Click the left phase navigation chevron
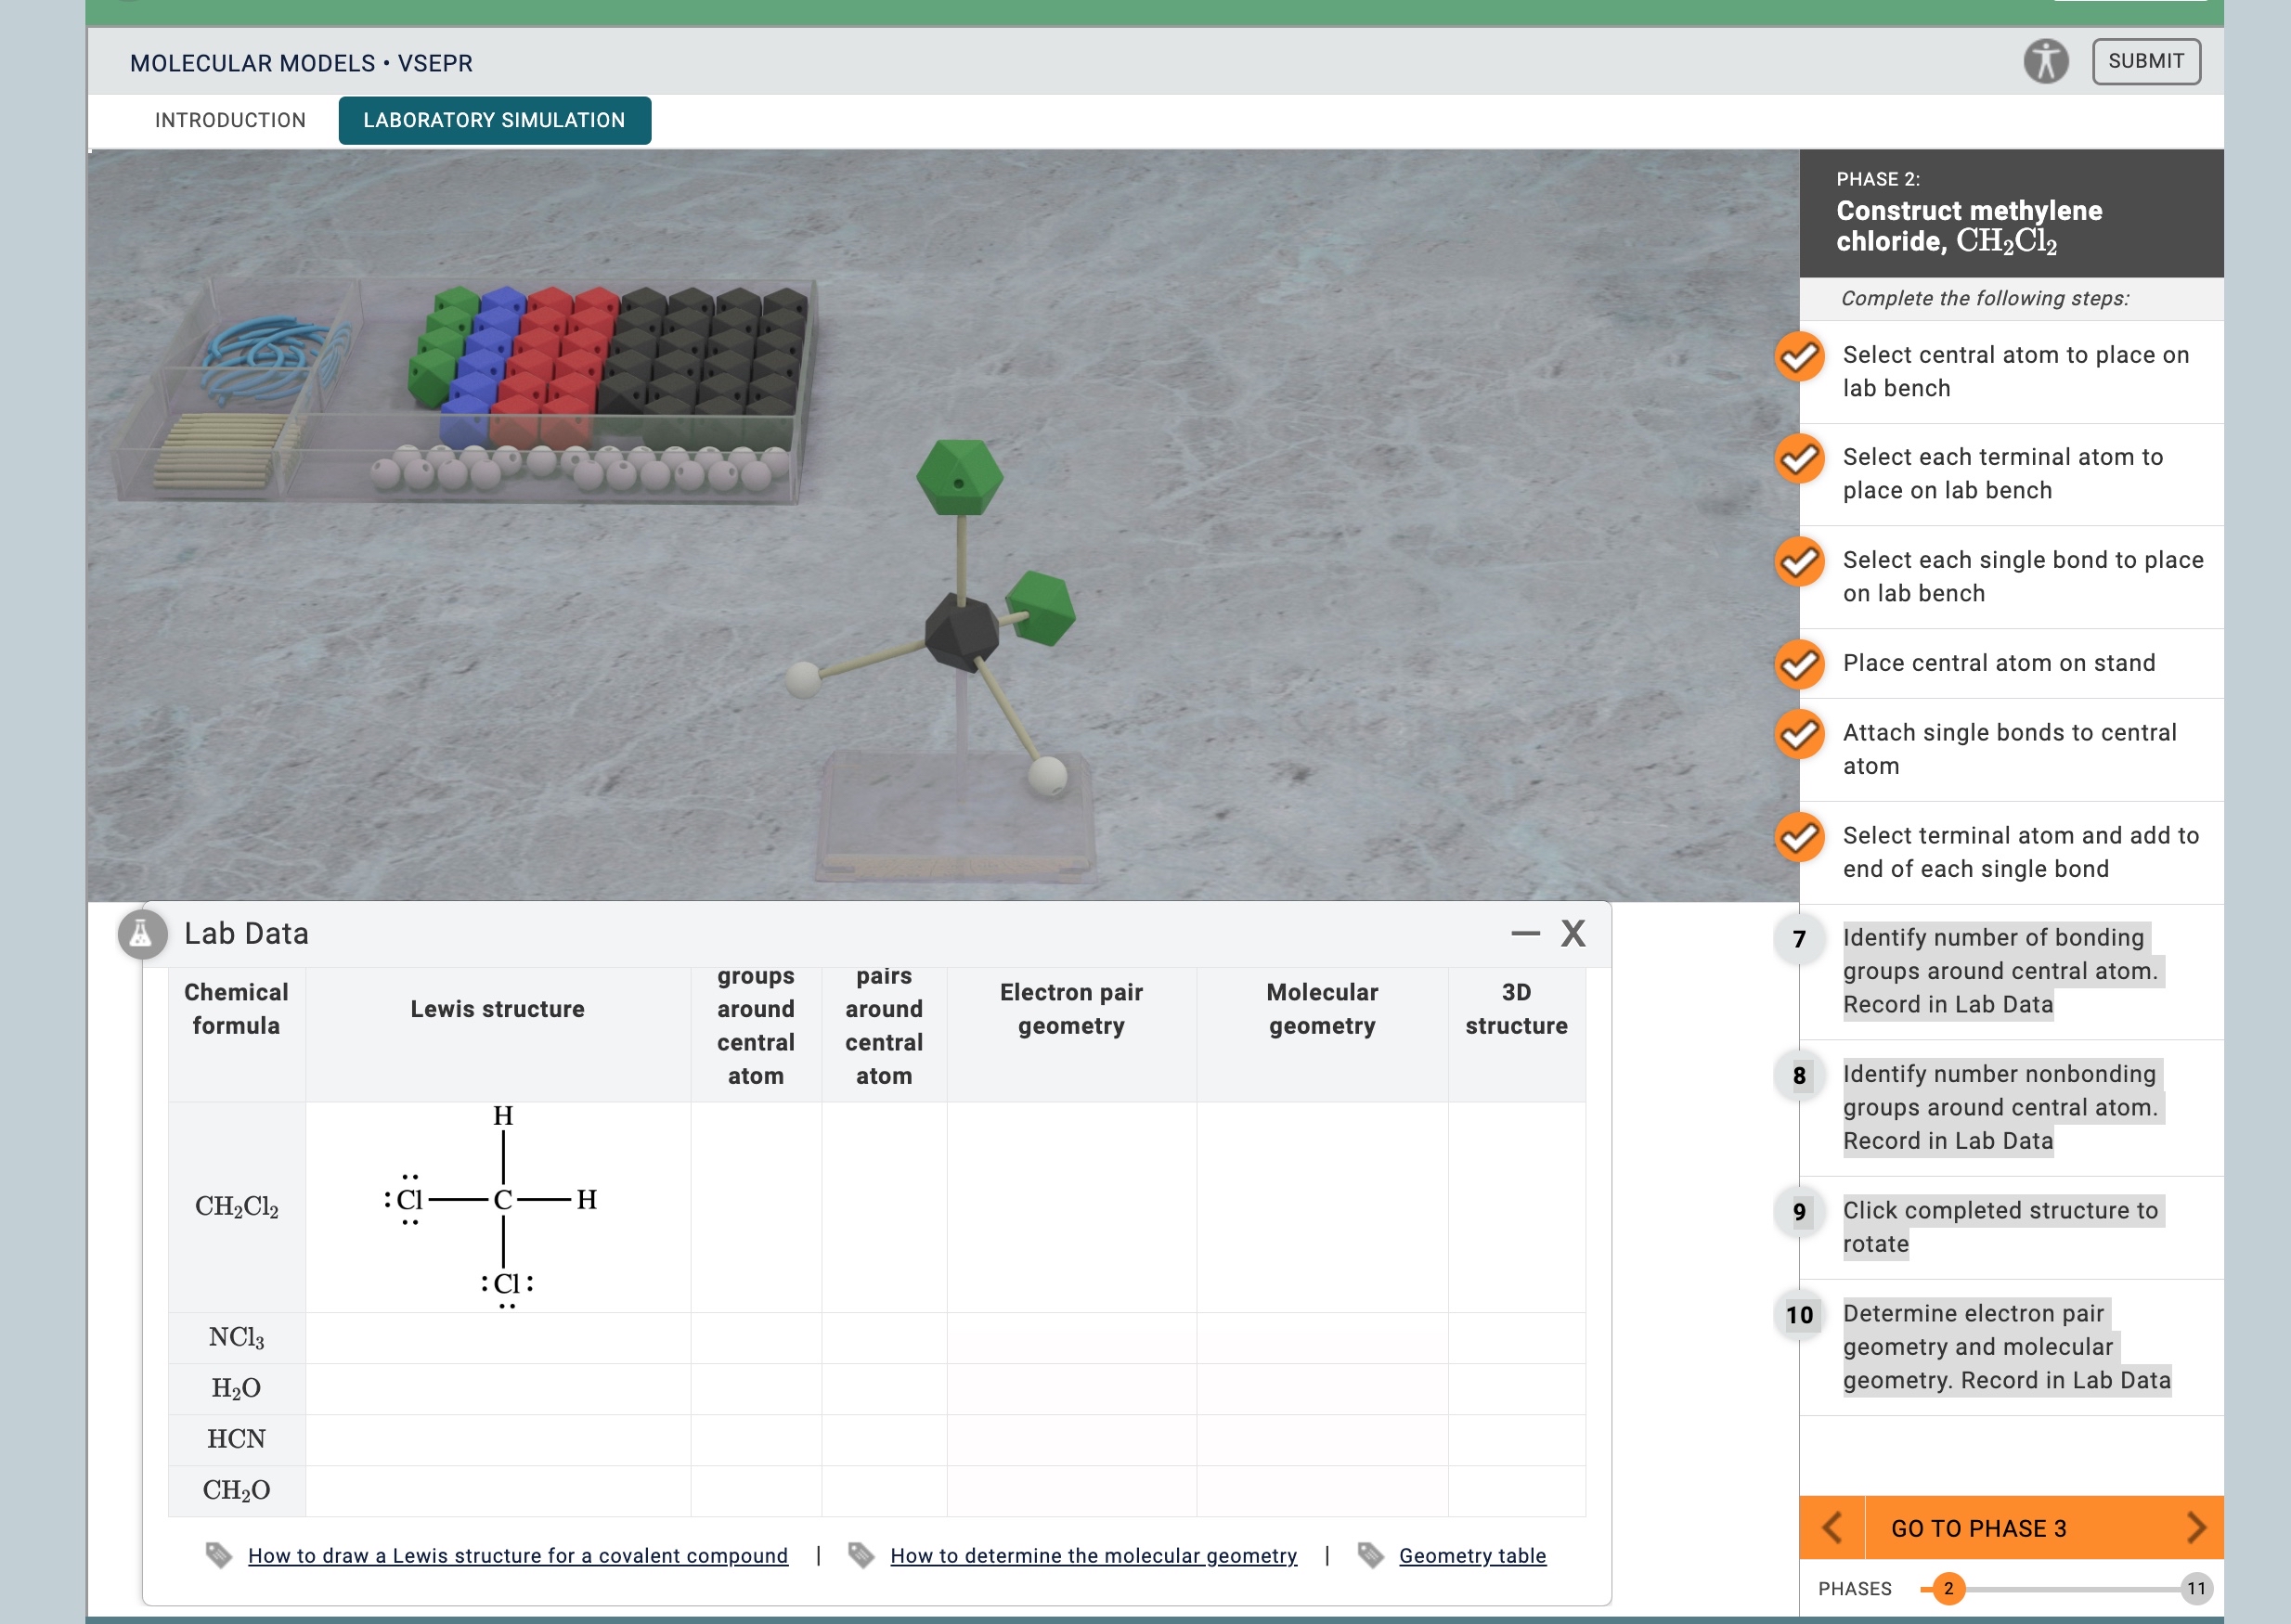Viewport: 2291px width, 1624px height. click(x=1833, y=1528)
